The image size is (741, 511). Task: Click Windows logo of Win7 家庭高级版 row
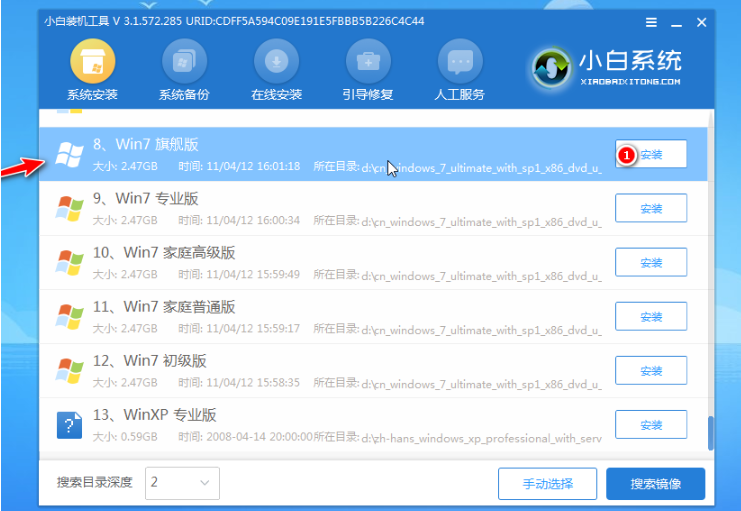click(69, 262)
